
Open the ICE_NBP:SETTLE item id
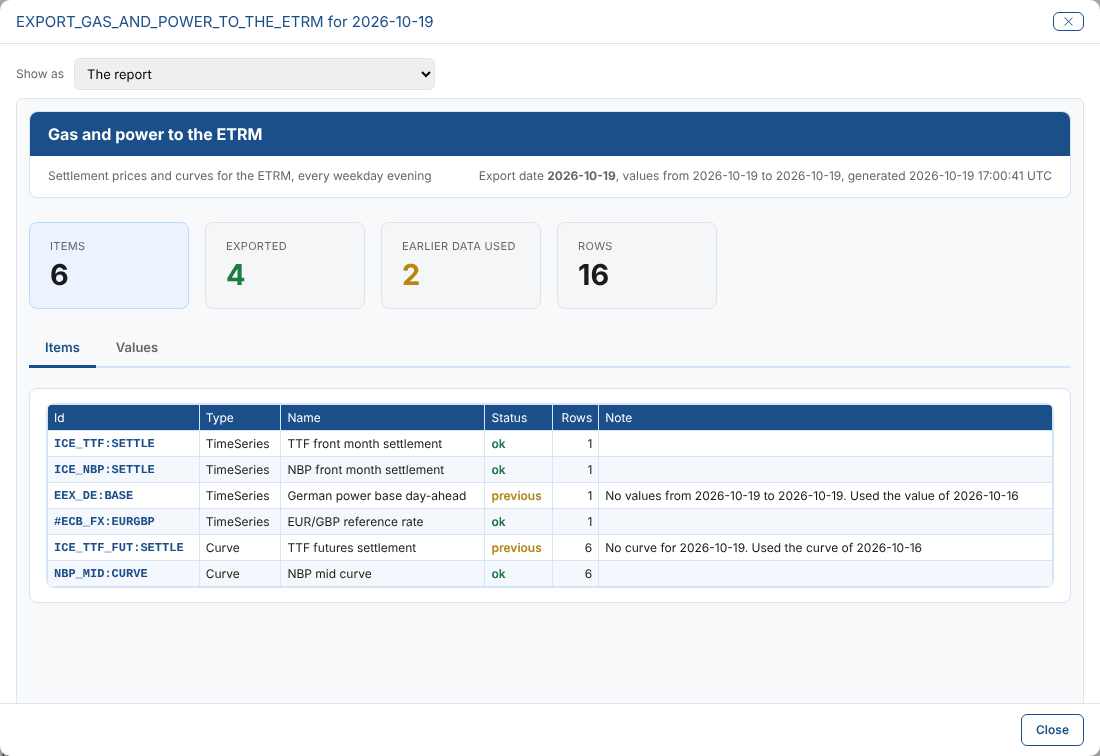pos(105,470)
